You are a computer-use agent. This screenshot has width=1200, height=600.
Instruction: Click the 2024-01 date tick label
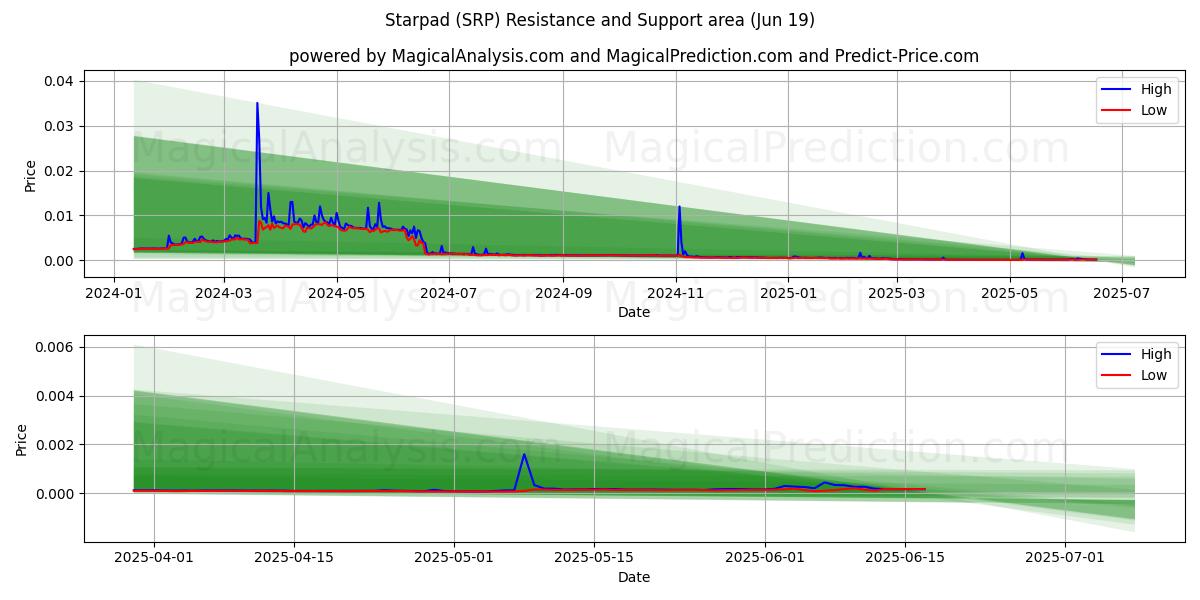[x=112, y=293]
